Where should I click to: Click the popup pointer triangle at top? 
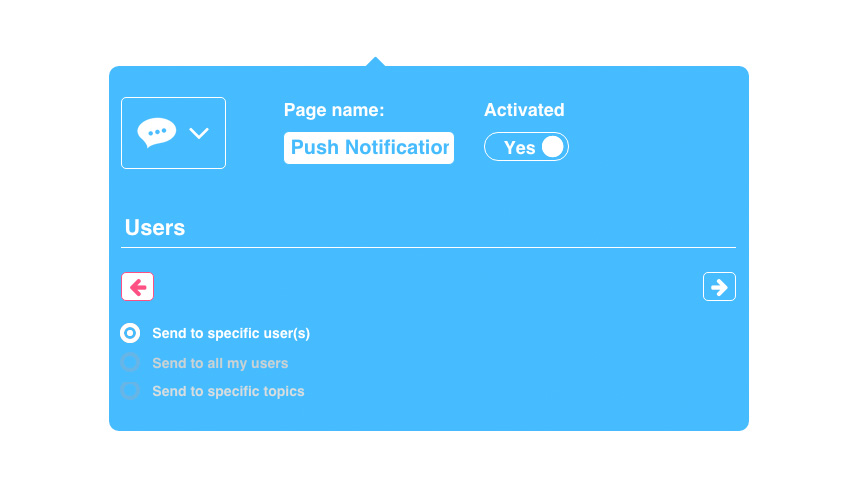(375, 62)
